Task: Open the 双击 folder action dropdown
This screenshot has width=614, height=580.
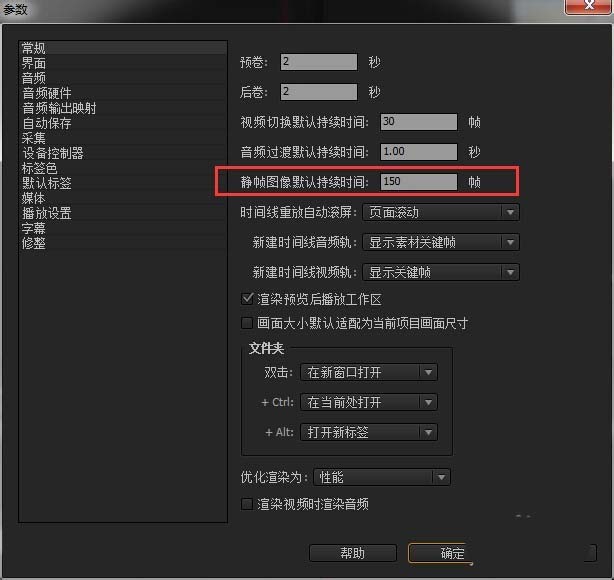Action: pyautogui.click(x=369, y=372)
